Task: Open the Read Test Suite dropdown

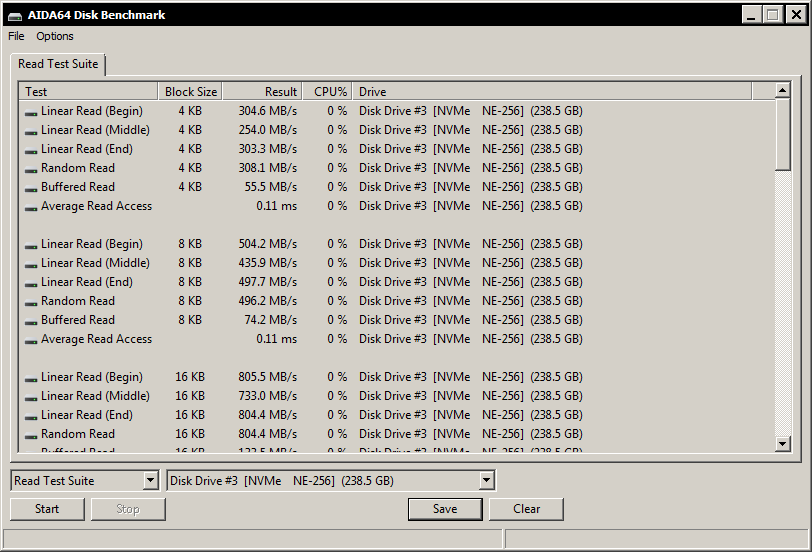Action: coord(150,481)
